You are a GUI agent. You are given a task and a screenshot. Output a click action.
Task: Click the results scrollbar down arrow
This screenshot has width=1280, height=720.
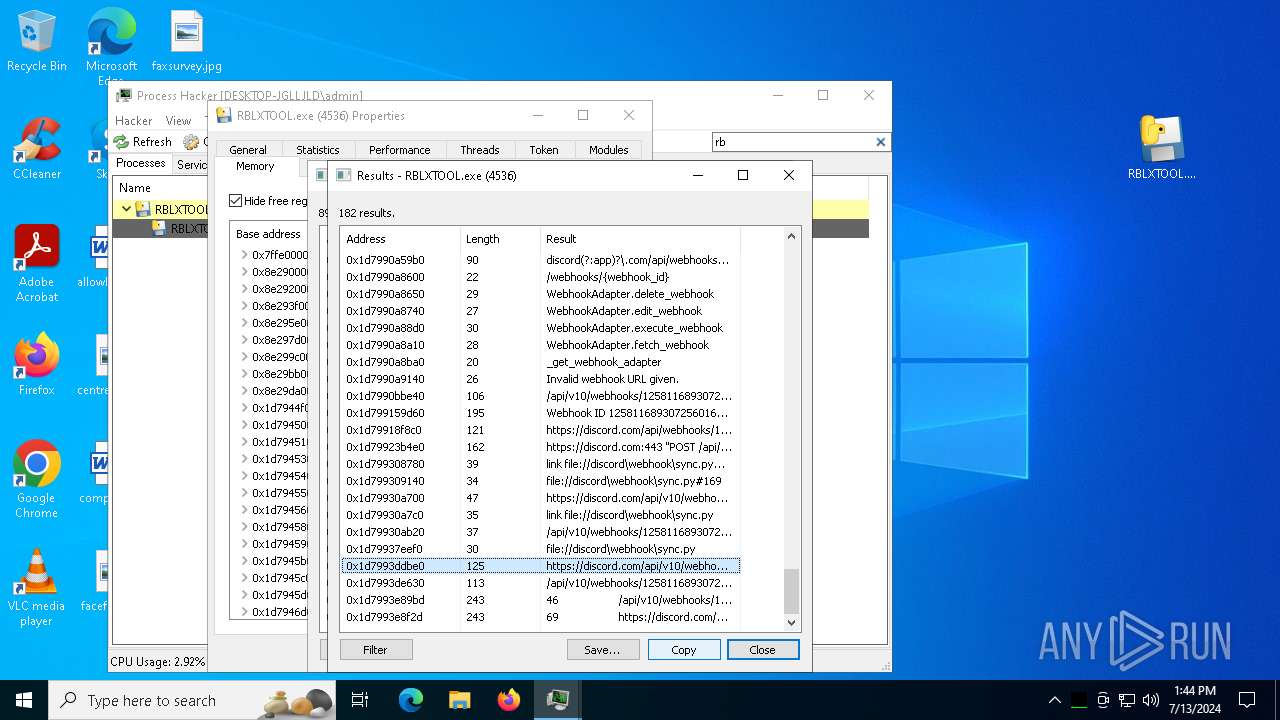coord(791,622)
